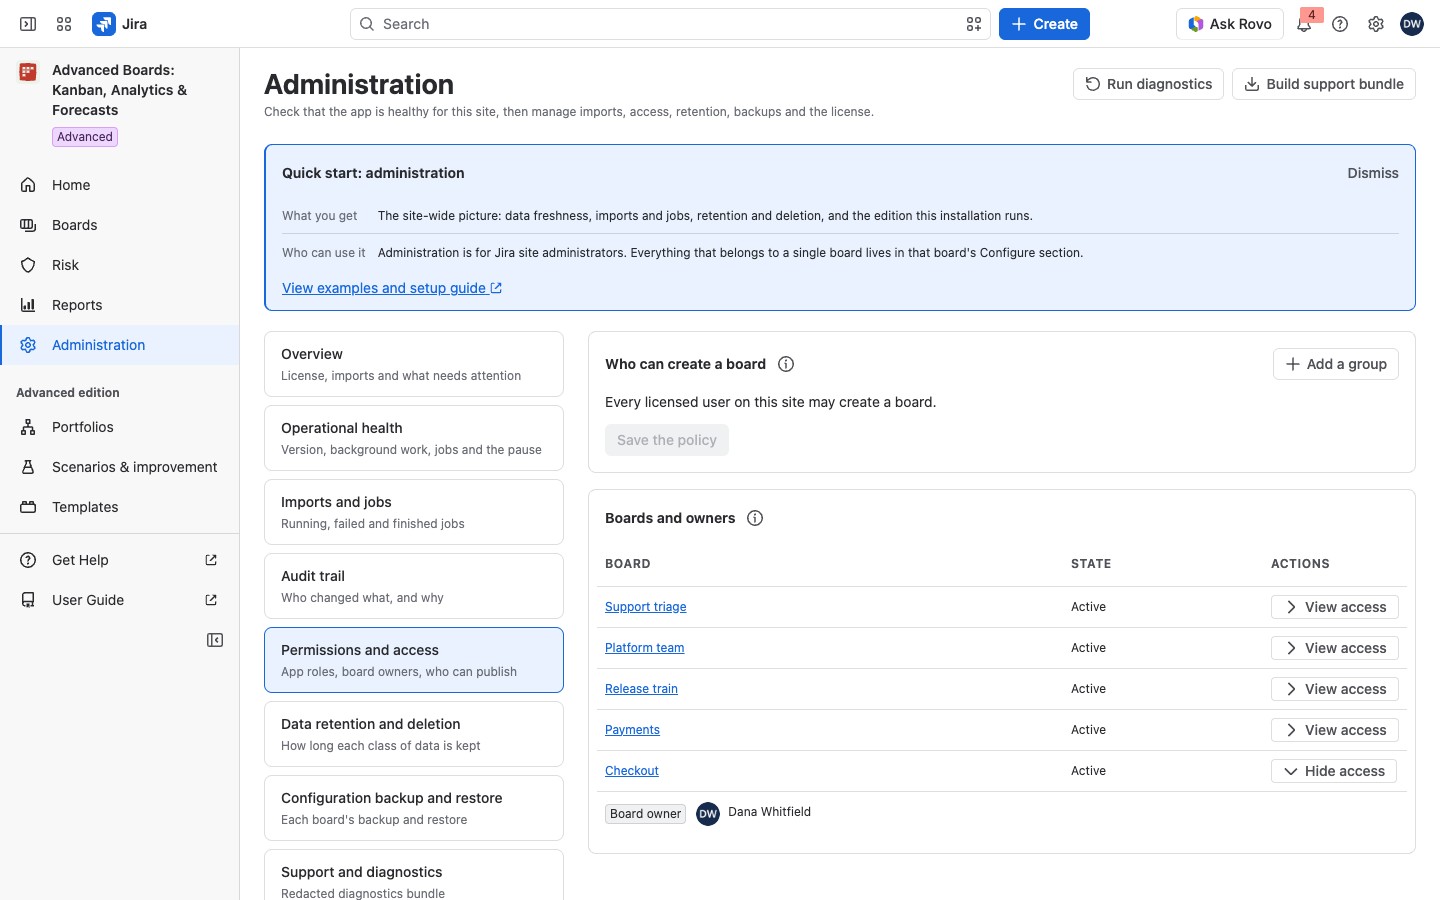Viewport: 1440px width, 900px height.
Task: Click the Advanced Boards app logo icon
Action: pos(28,72)
